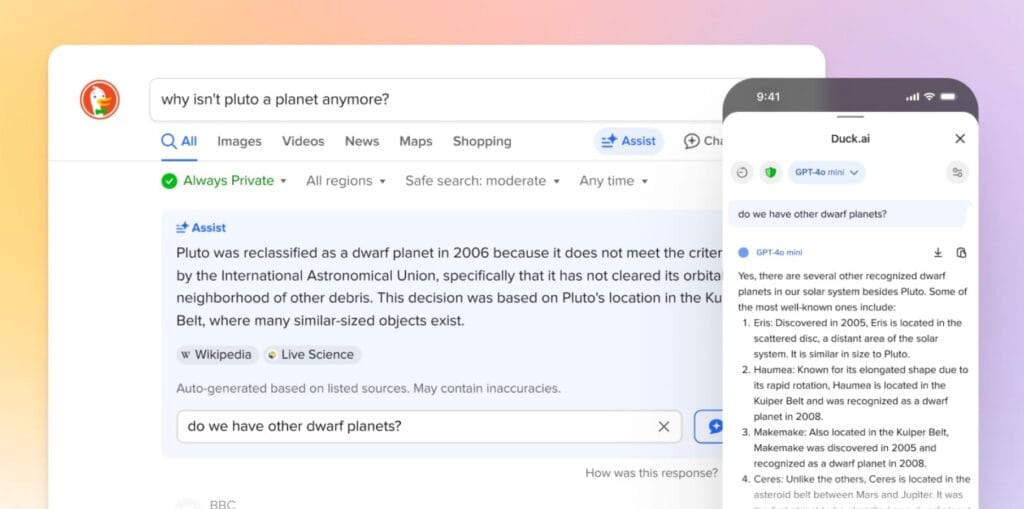The height and width of the screenshot is (509, 1024).
Task: Open Duck.ai settings sliders icon
Action: [x=957, y=173]
